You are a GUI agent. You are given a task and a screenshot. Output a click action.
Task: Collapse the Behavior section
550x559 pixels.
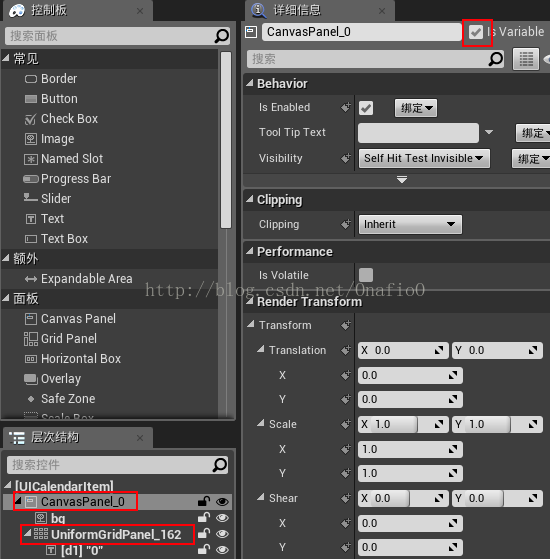250,83
